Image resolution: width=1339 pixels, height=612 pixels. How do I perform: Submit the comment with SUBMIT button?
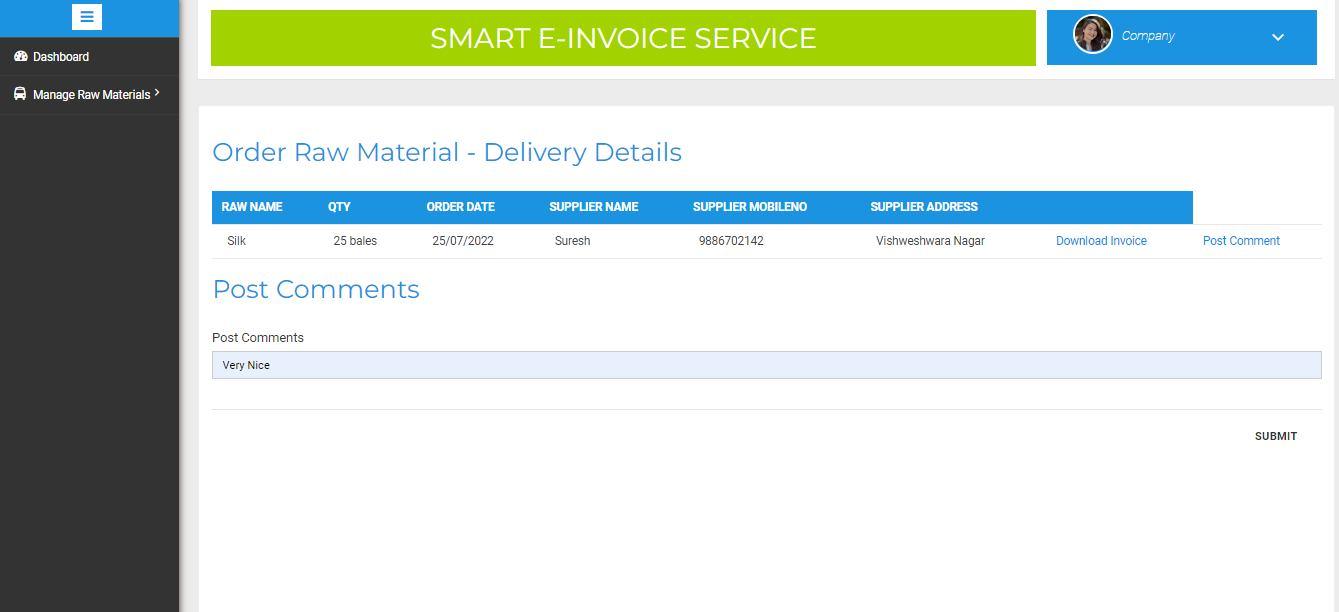1275,436
